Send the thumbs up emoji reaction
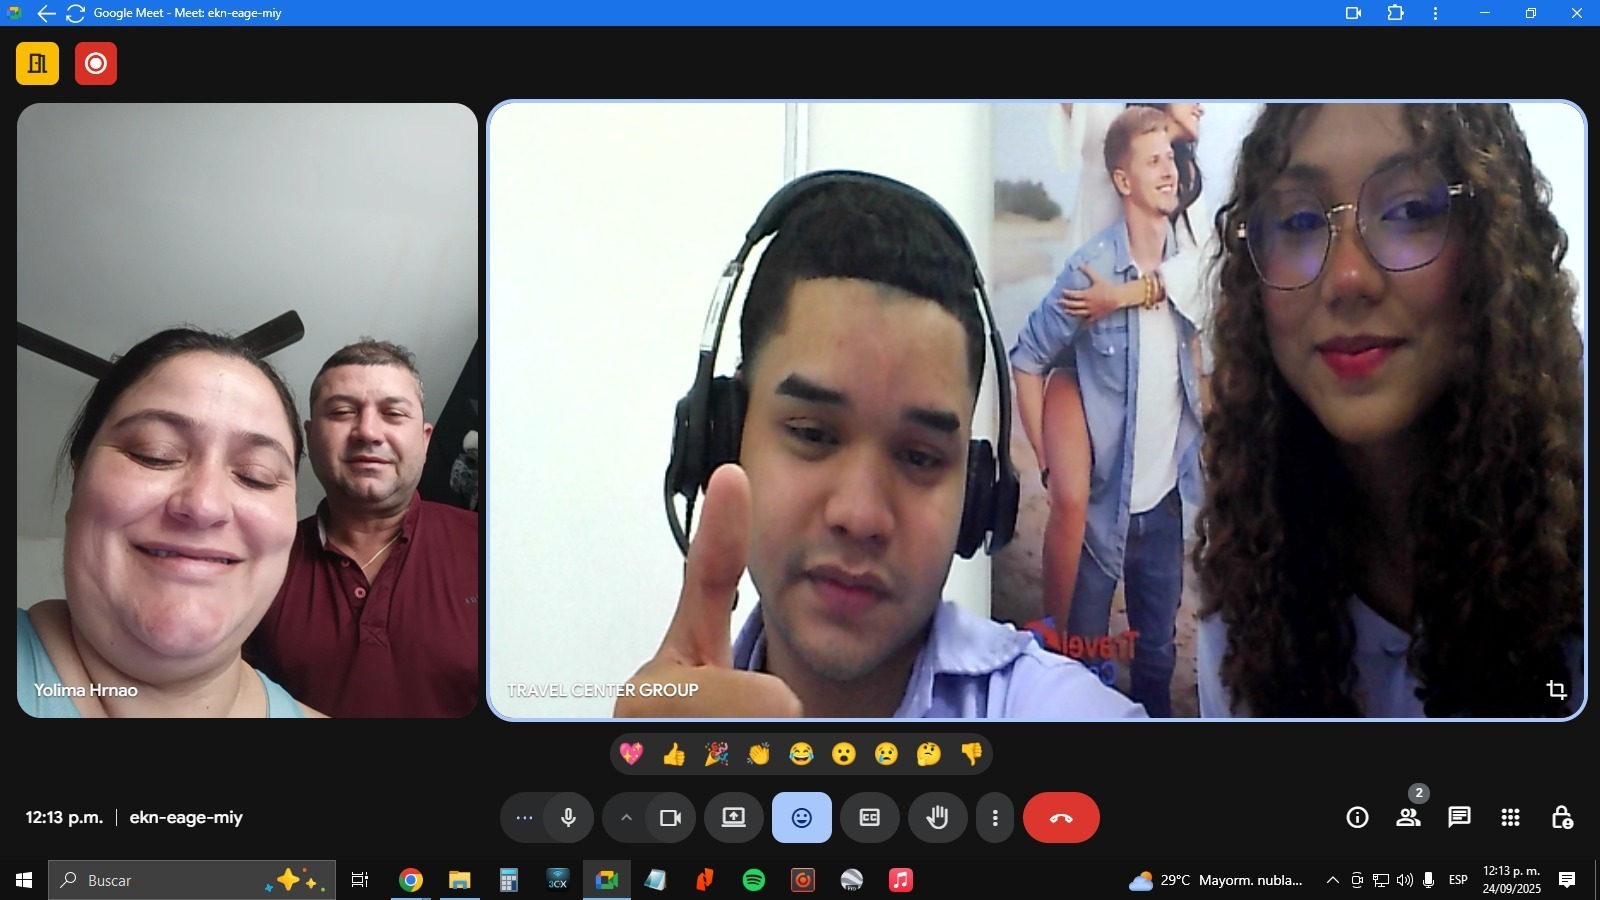The height and width of the screenshot is (900, 1600). (674, 755)
